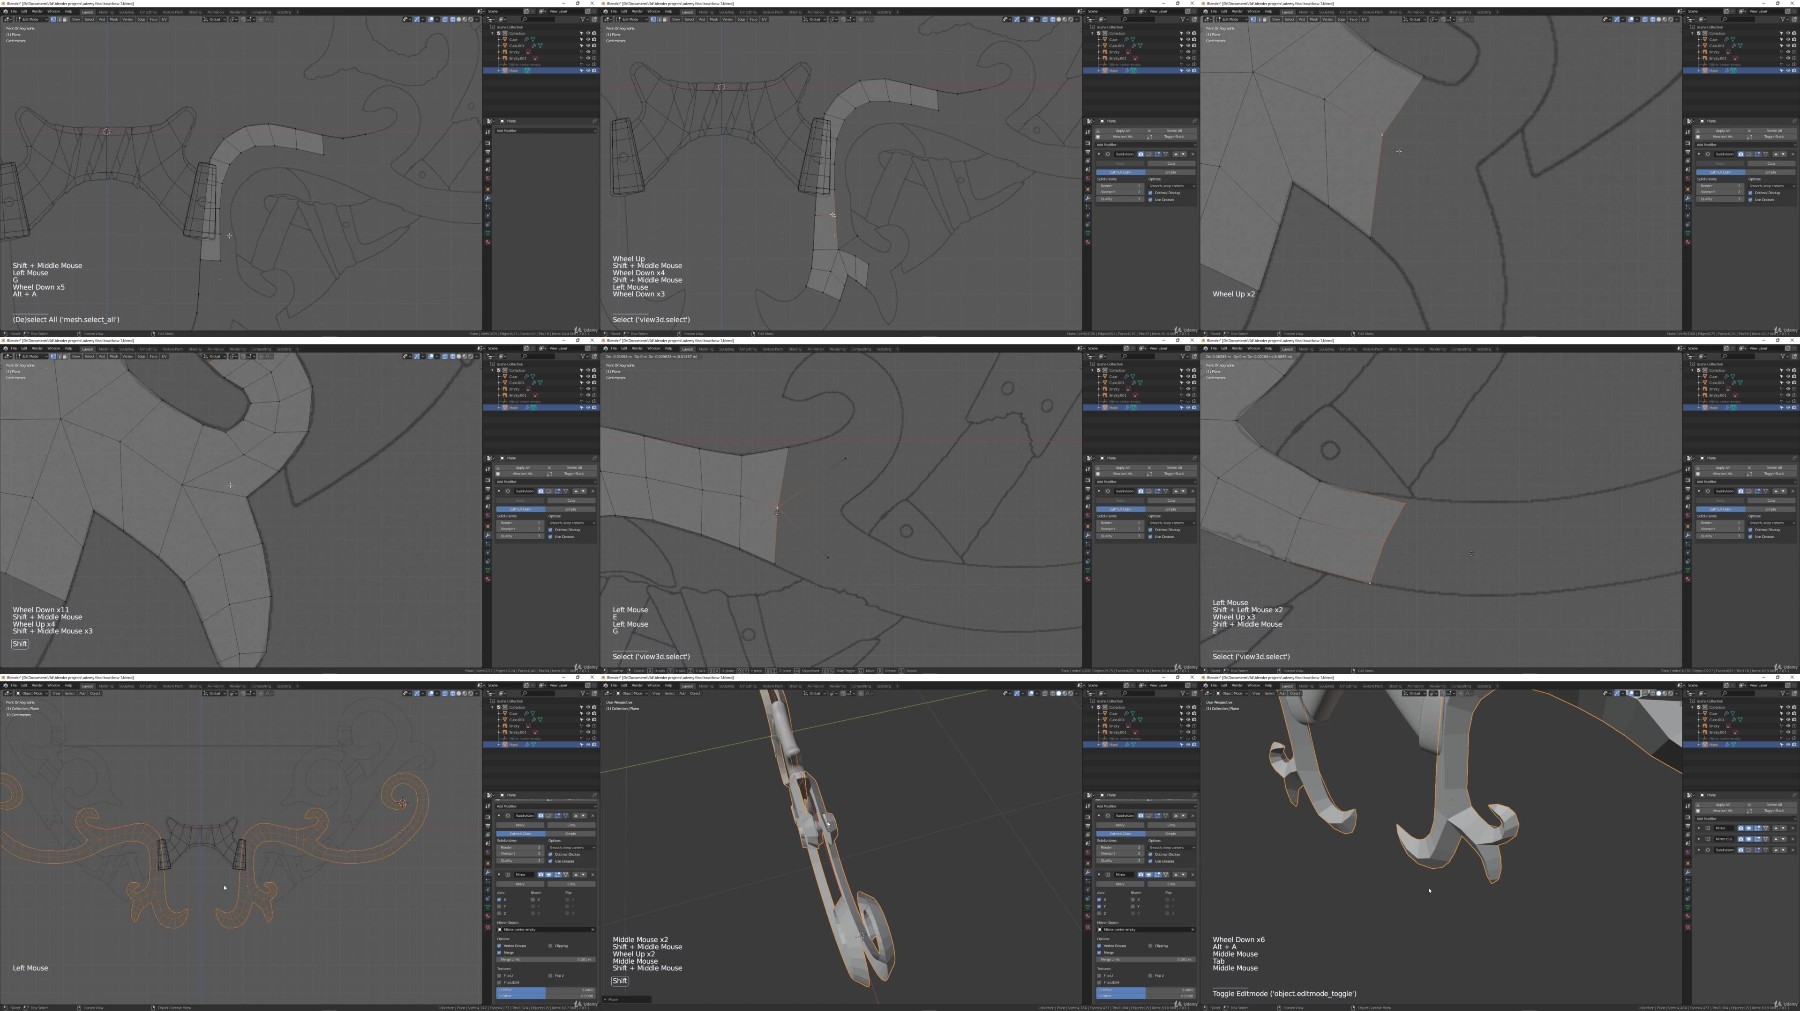This screenshot has width=1800, height=1011.
Task: Open Edit Mode dropdown in 'Wheel Down x11' frame
Action: click(32, 356)
